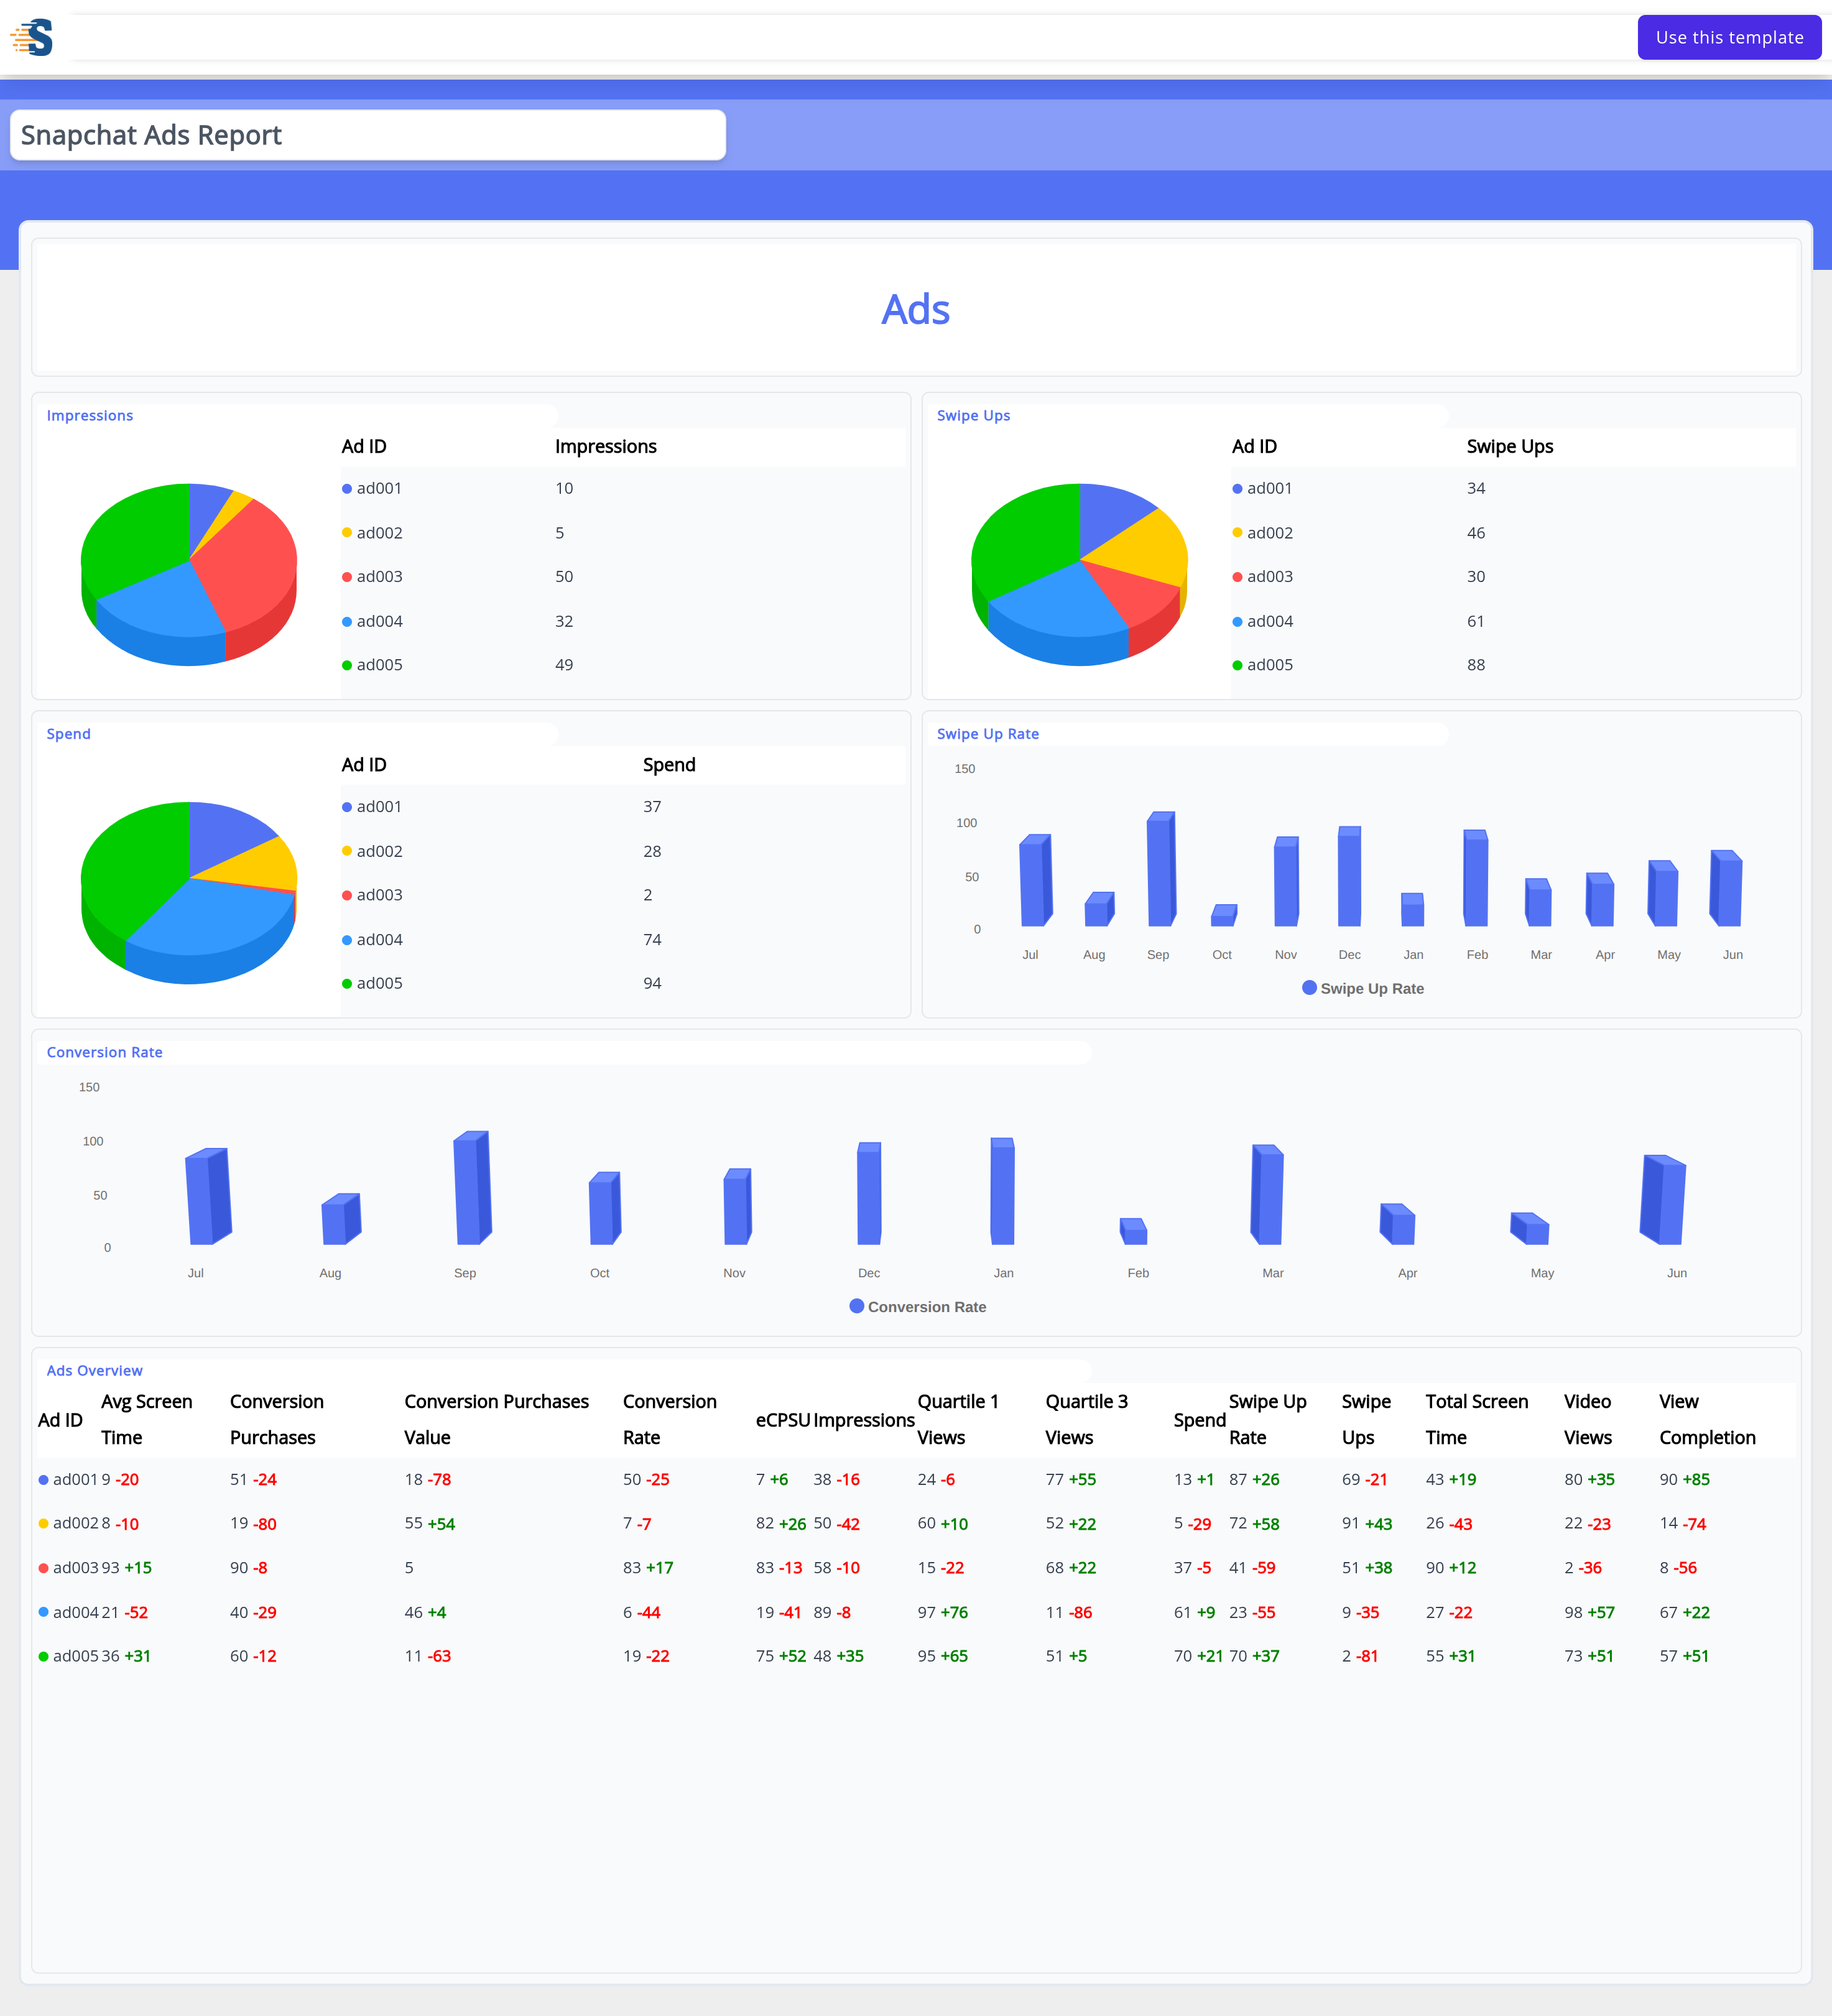Click the eCPSU column header
This screenshot has width=1832, height=2016.
click(783, 1420)
